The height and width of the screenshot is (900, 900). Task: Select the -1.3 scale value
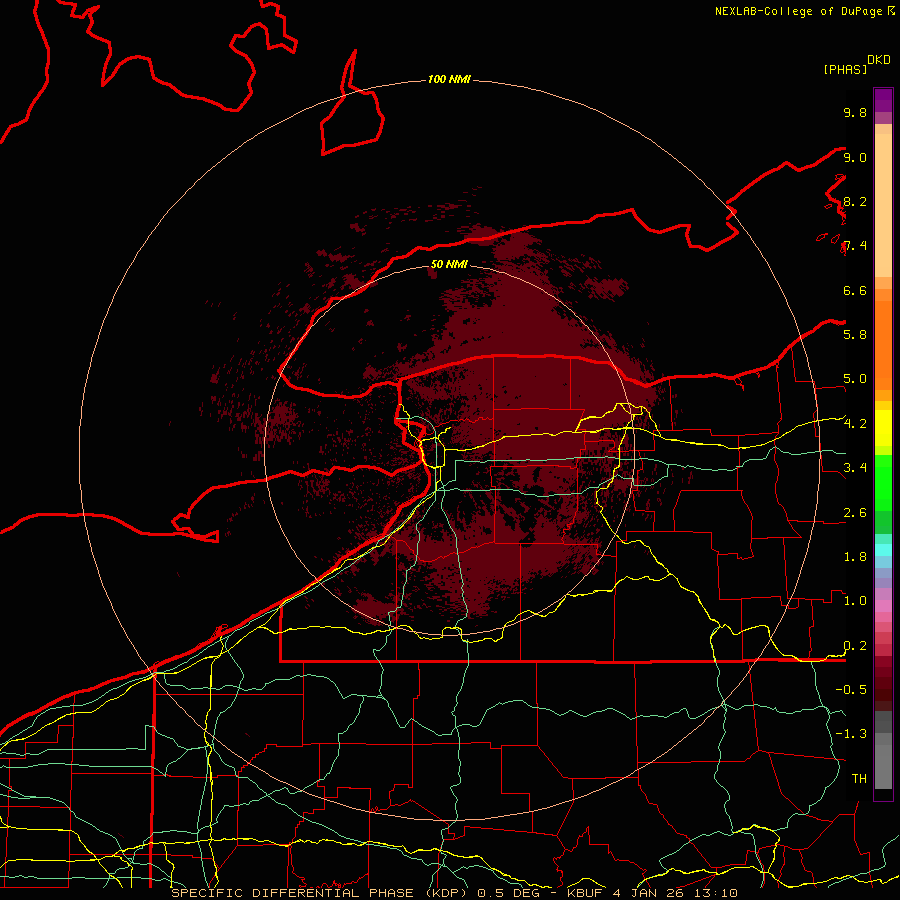pyautogui.click(x=851, y=734)
